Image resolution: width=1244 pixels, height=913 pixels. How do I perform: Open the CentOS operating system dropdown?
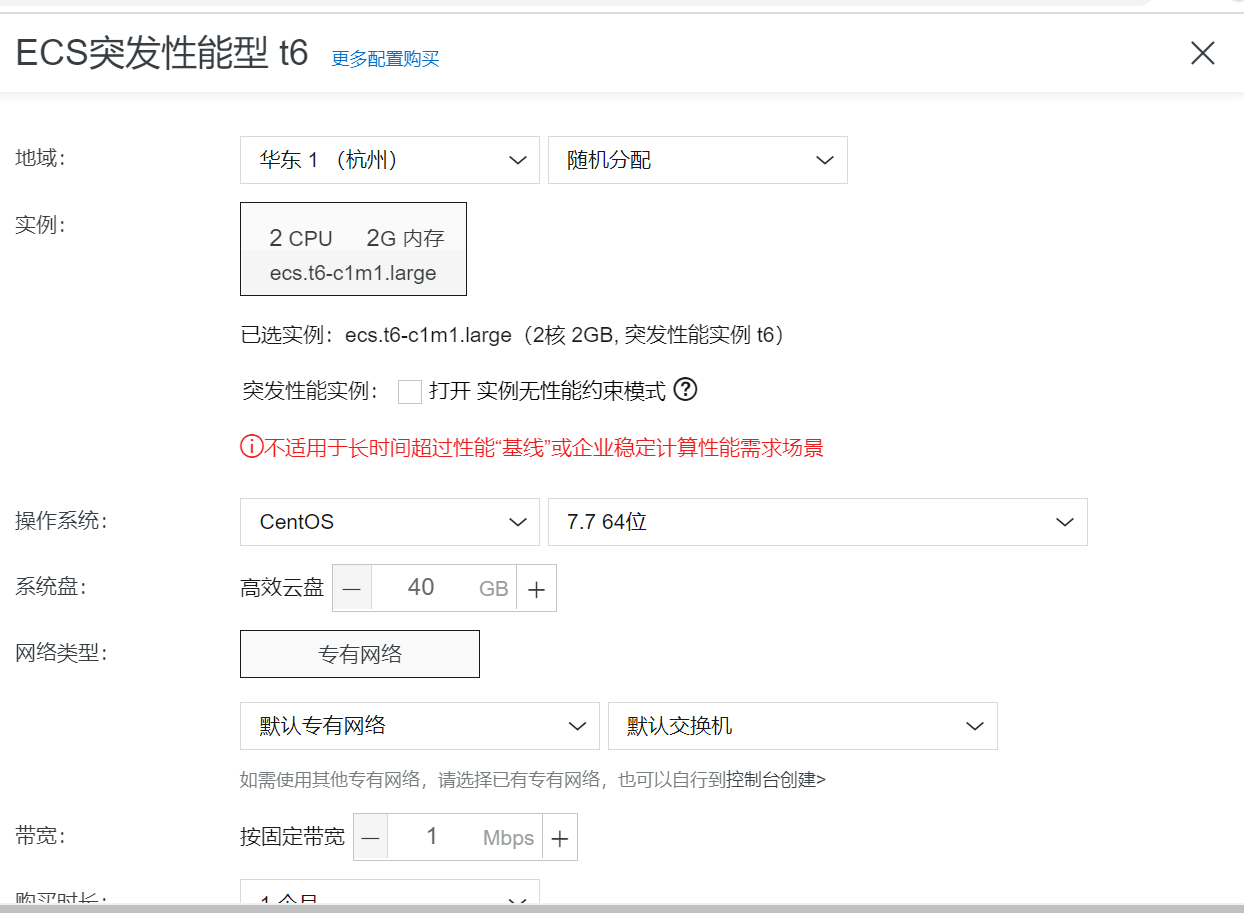pos(390,522)
